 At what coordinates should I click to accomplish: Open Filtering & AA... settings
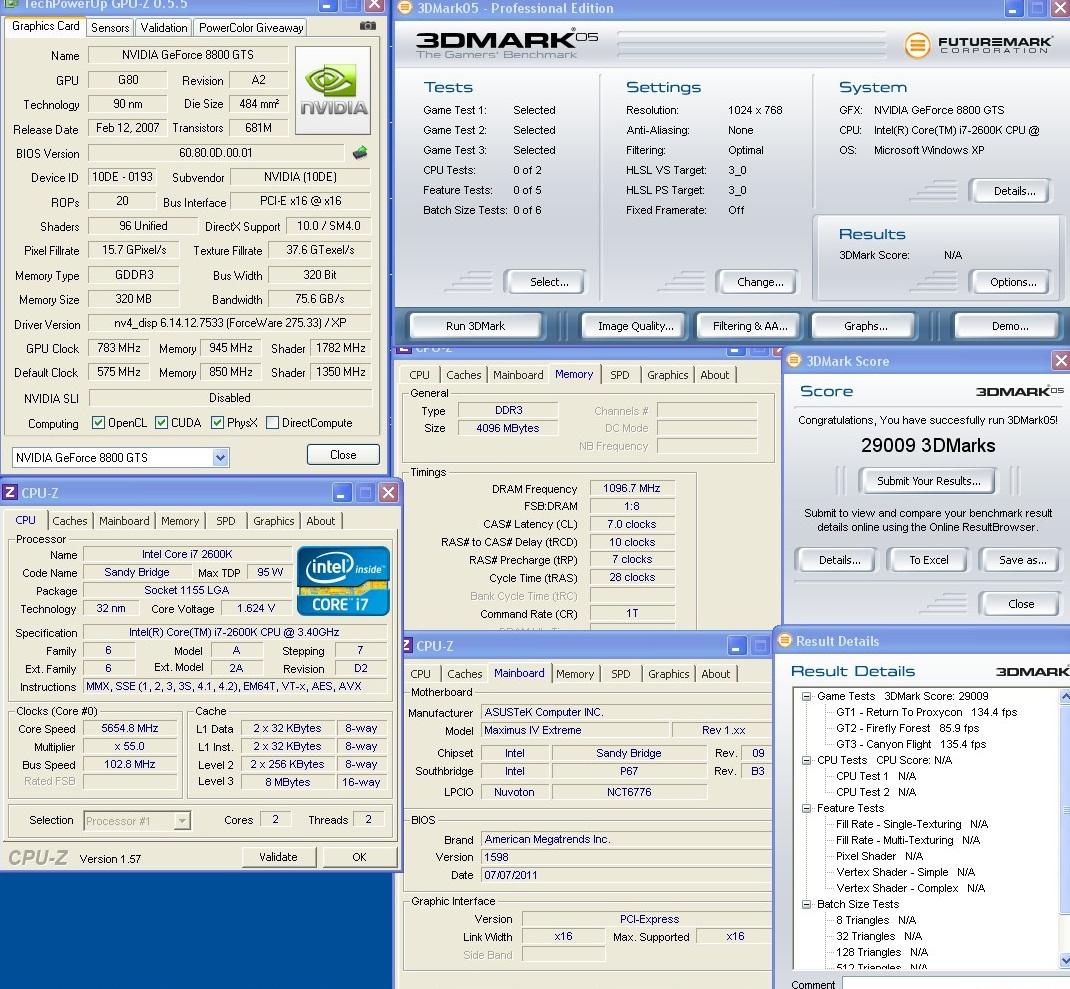click(x=750, y=326)
